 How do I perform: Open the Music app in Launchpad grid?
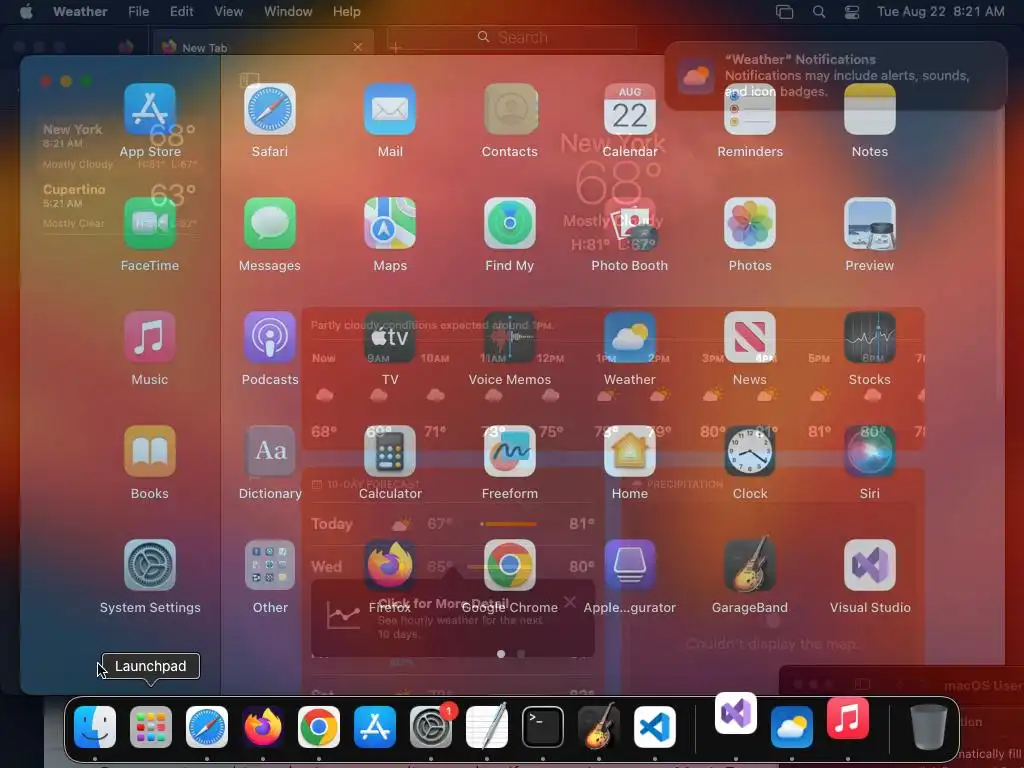(x=150, y=337)
